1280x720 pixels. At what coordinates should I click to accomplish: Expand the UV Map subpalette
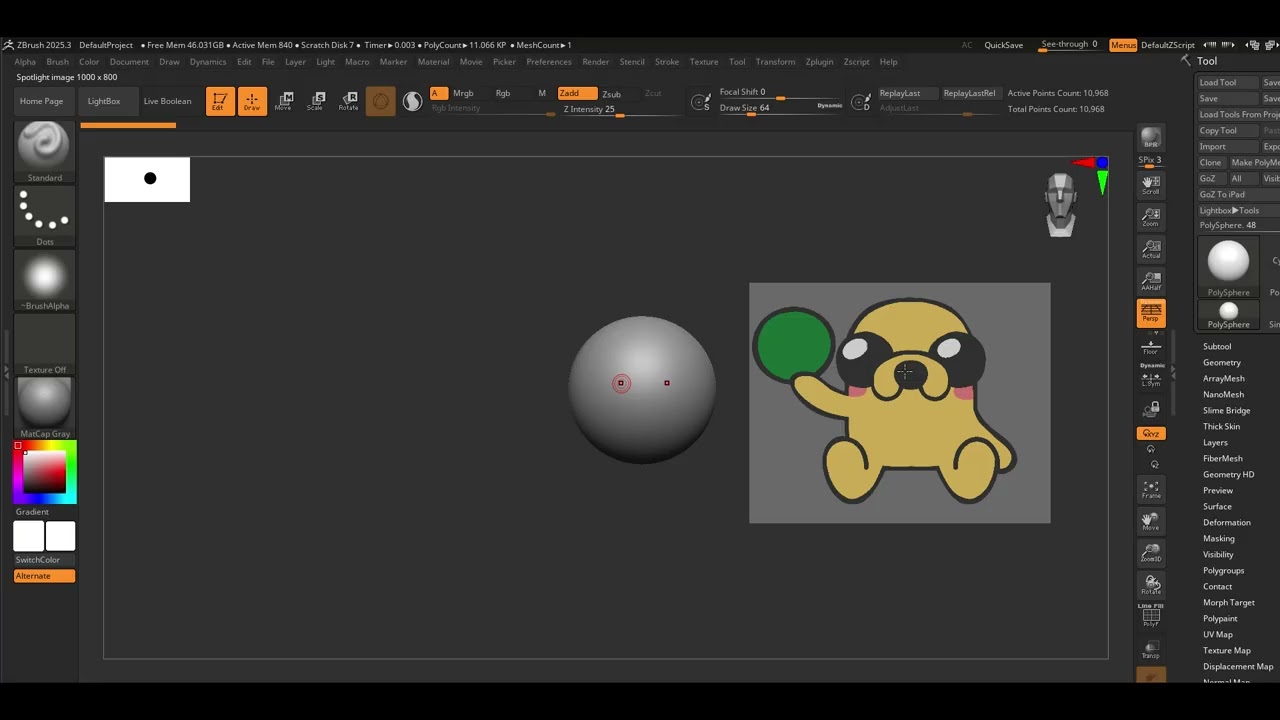[x=1218, y=634]
